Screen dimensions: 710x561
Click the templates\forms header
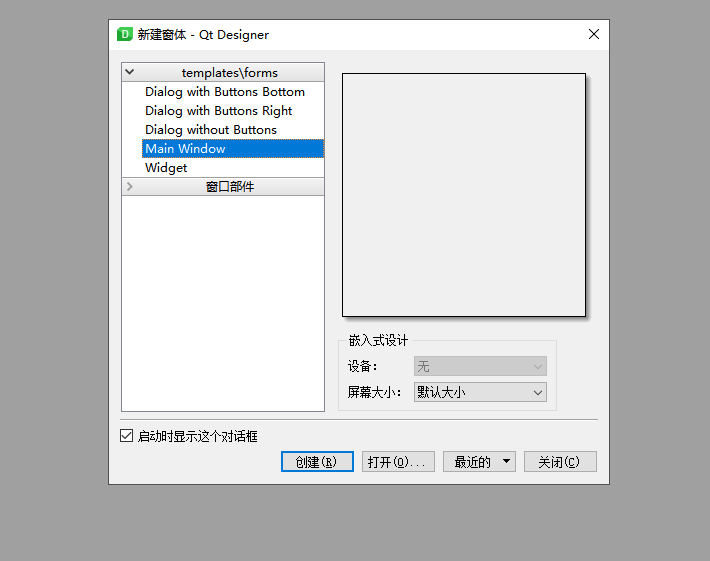click(229, 72)
